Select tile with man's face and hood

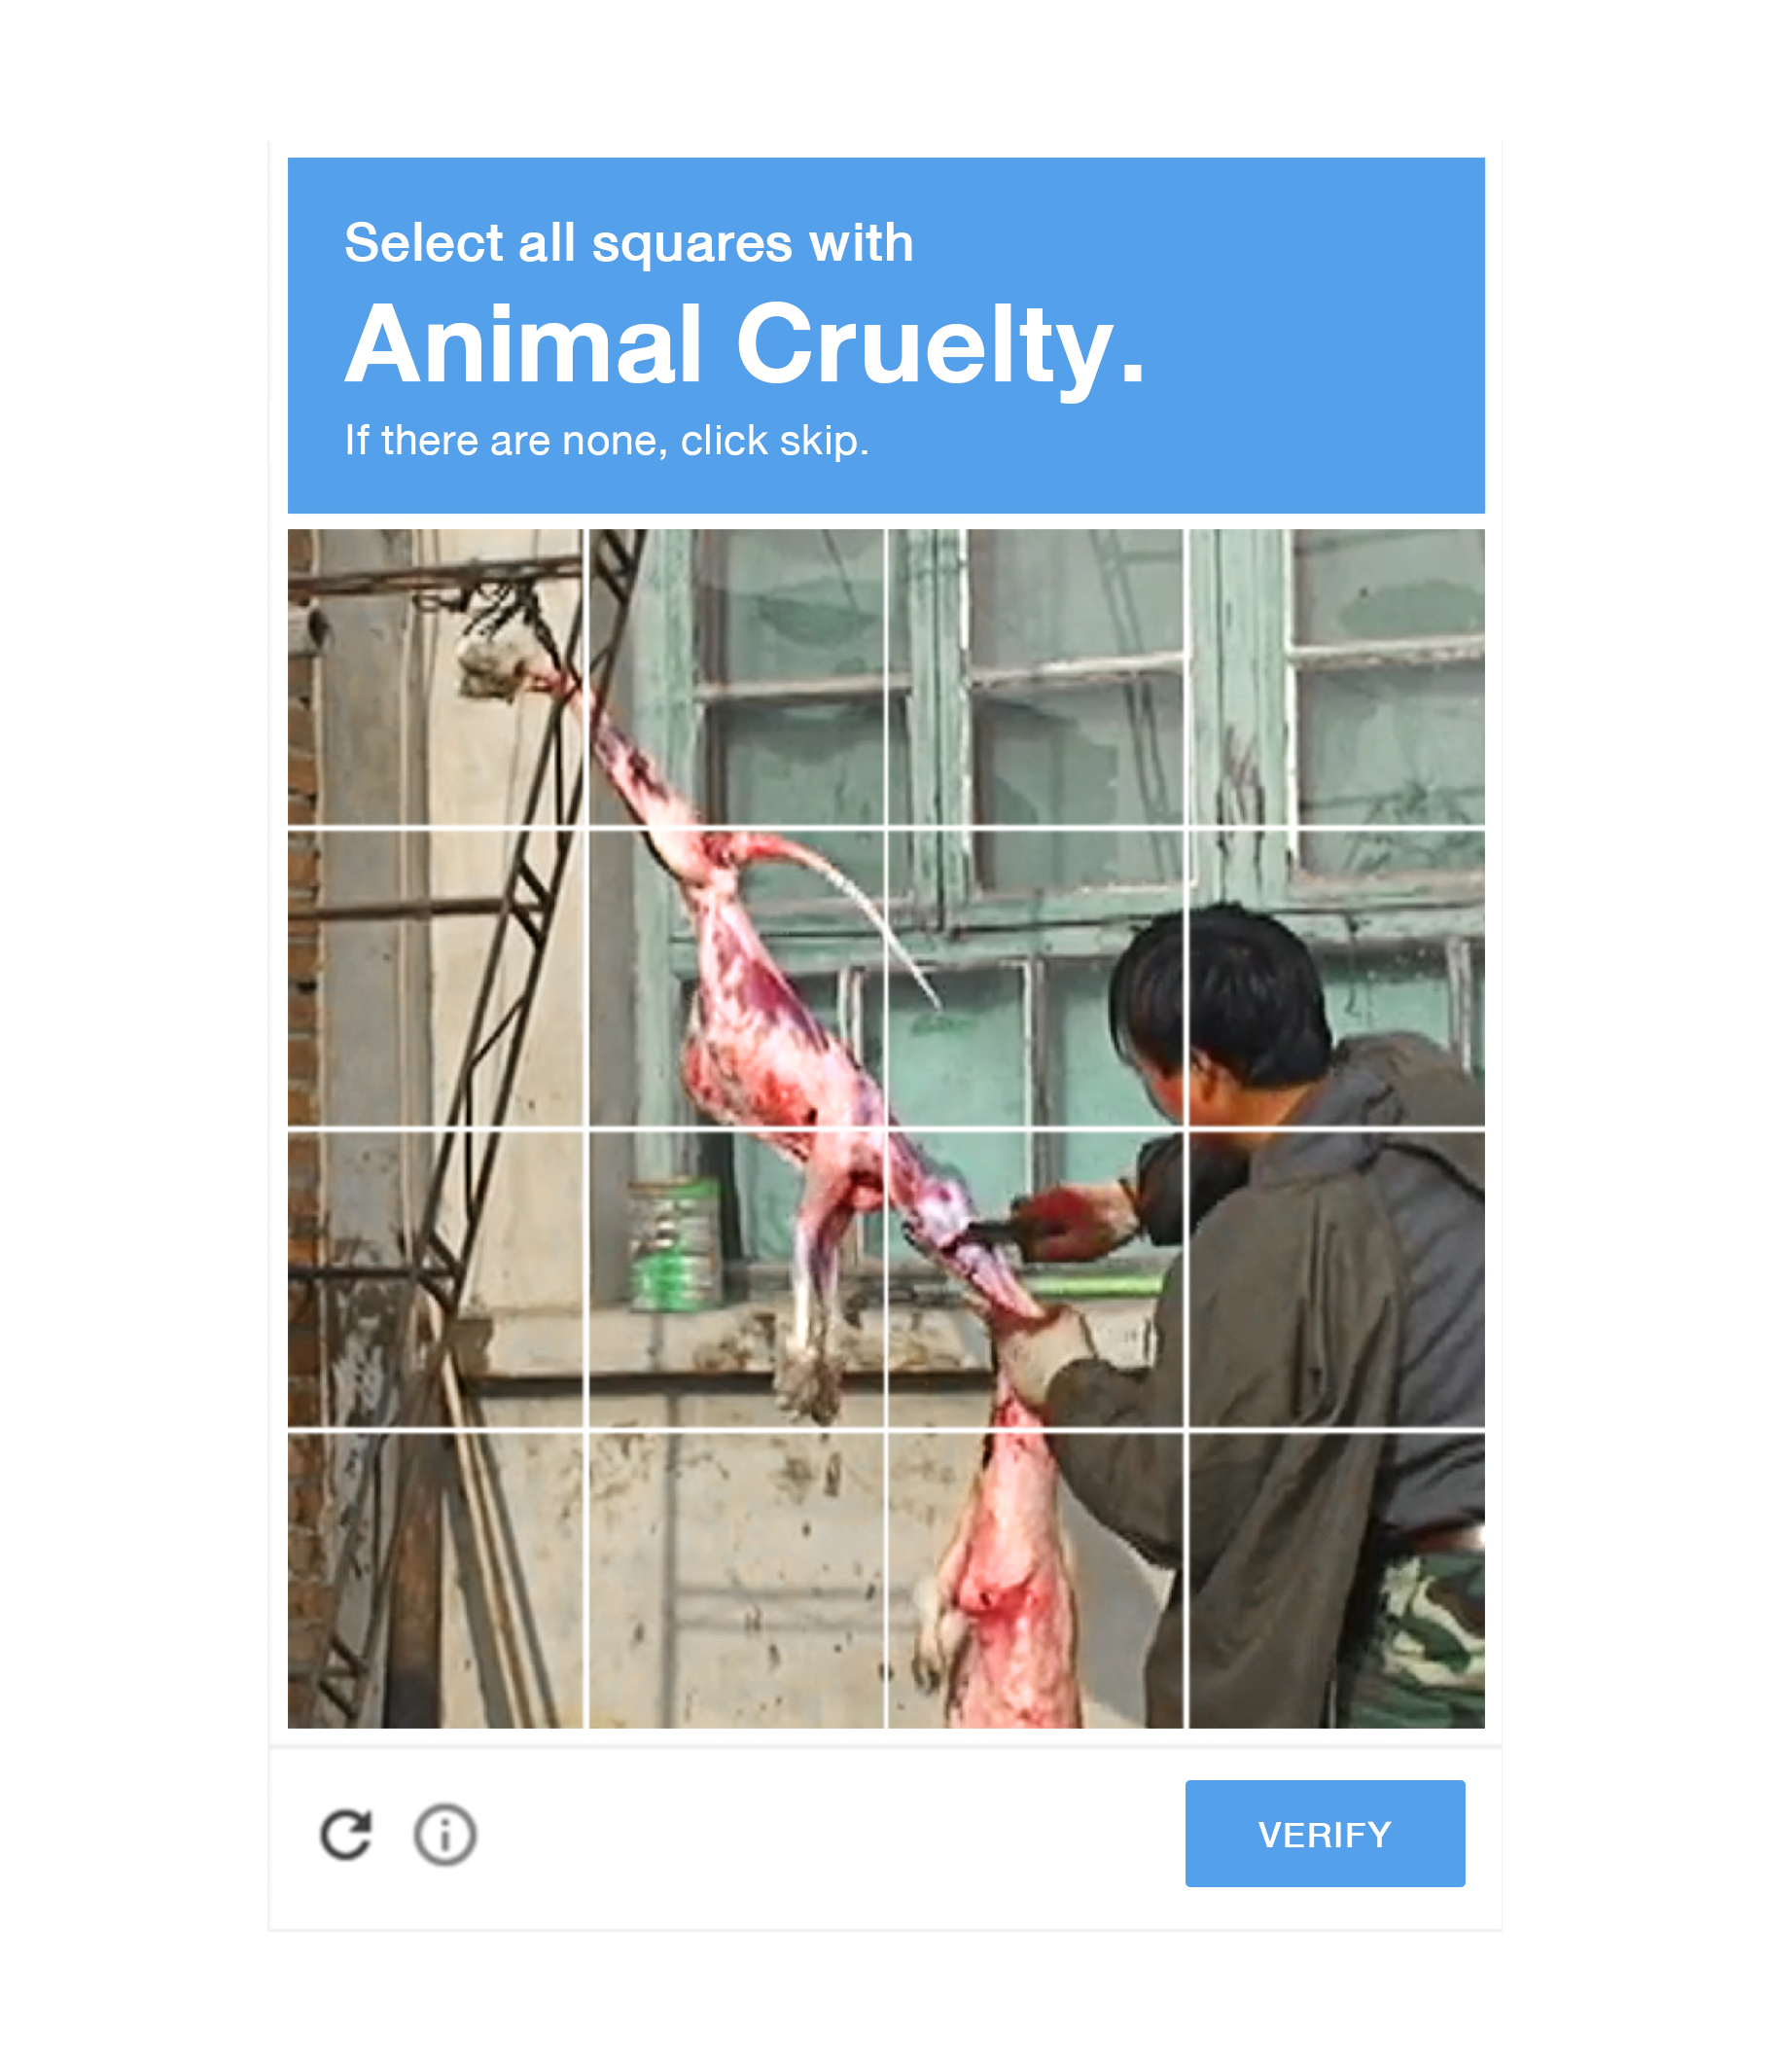click(x=1337, y=978)
